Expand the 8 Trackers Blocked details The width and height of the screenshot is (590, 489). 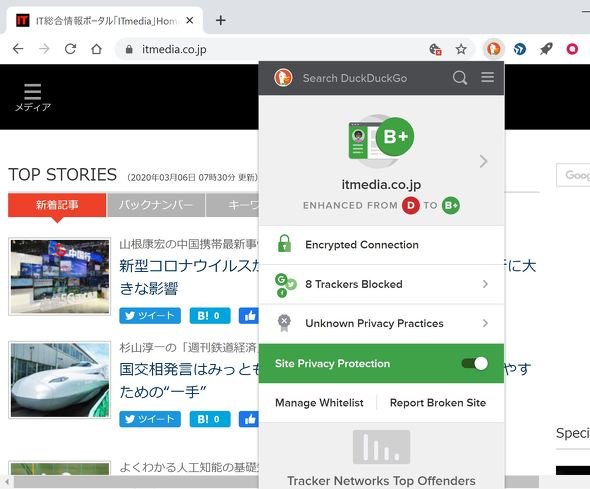pyautogui.click(x=381, y=284)
